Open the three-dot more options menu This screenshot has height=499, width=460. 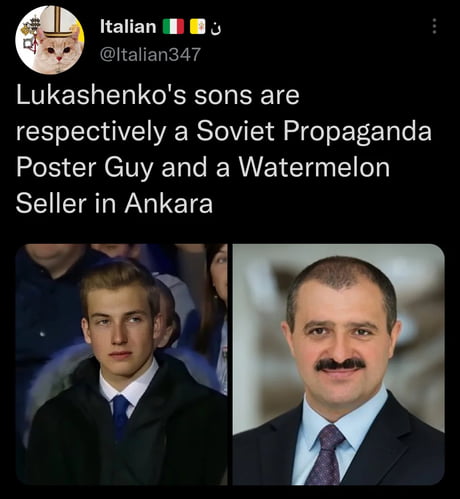(434, 26)
